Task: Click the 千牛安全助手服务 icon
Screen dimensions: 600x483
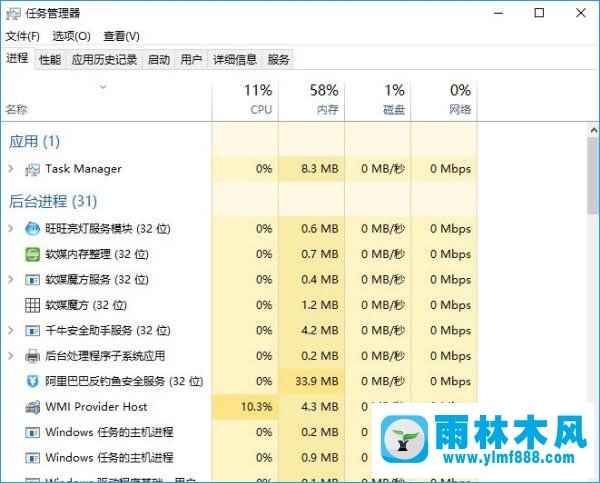Action: click(32, 330)
